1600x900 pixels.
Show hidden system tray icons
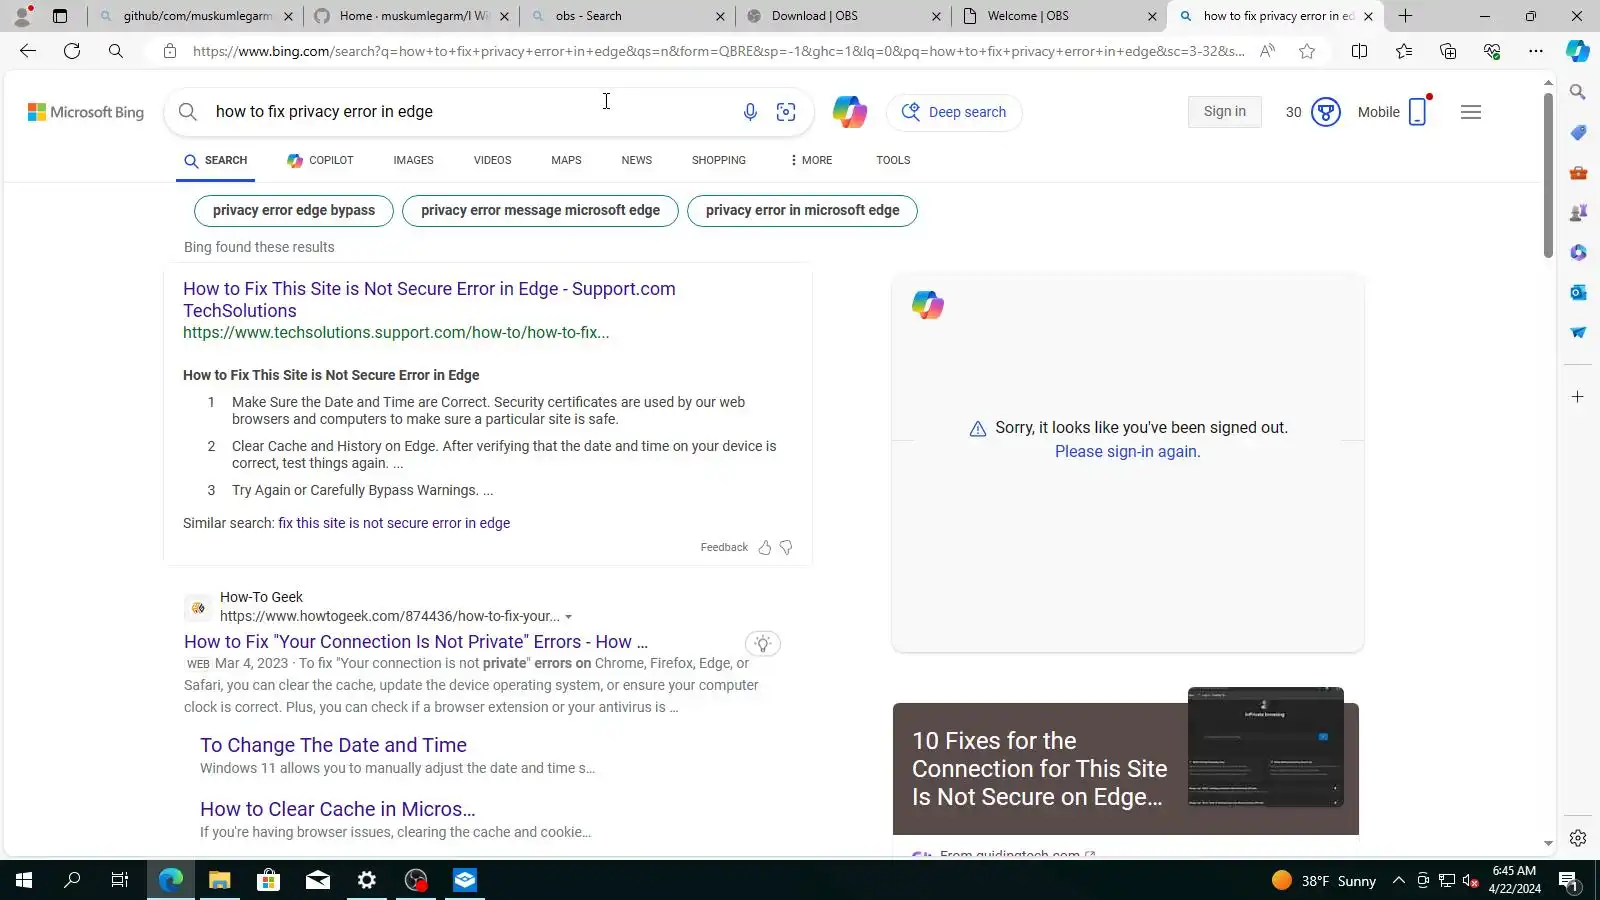click(x=1399, y=881)
